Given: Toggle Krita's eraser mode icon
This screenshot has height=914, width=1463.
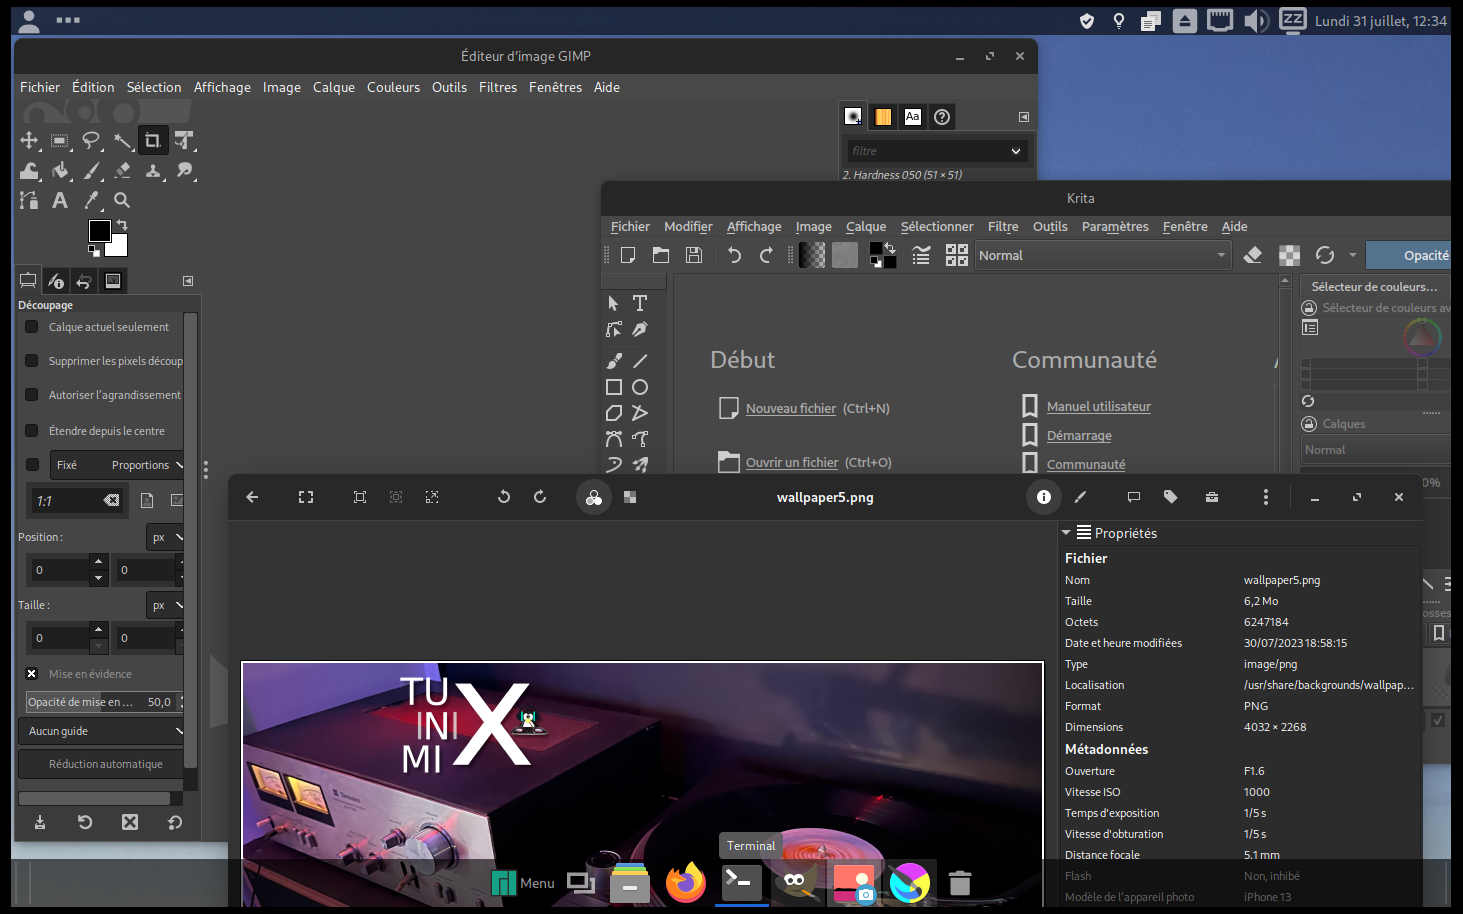Looking at the screenshot, I should (x=1252, y=255).
